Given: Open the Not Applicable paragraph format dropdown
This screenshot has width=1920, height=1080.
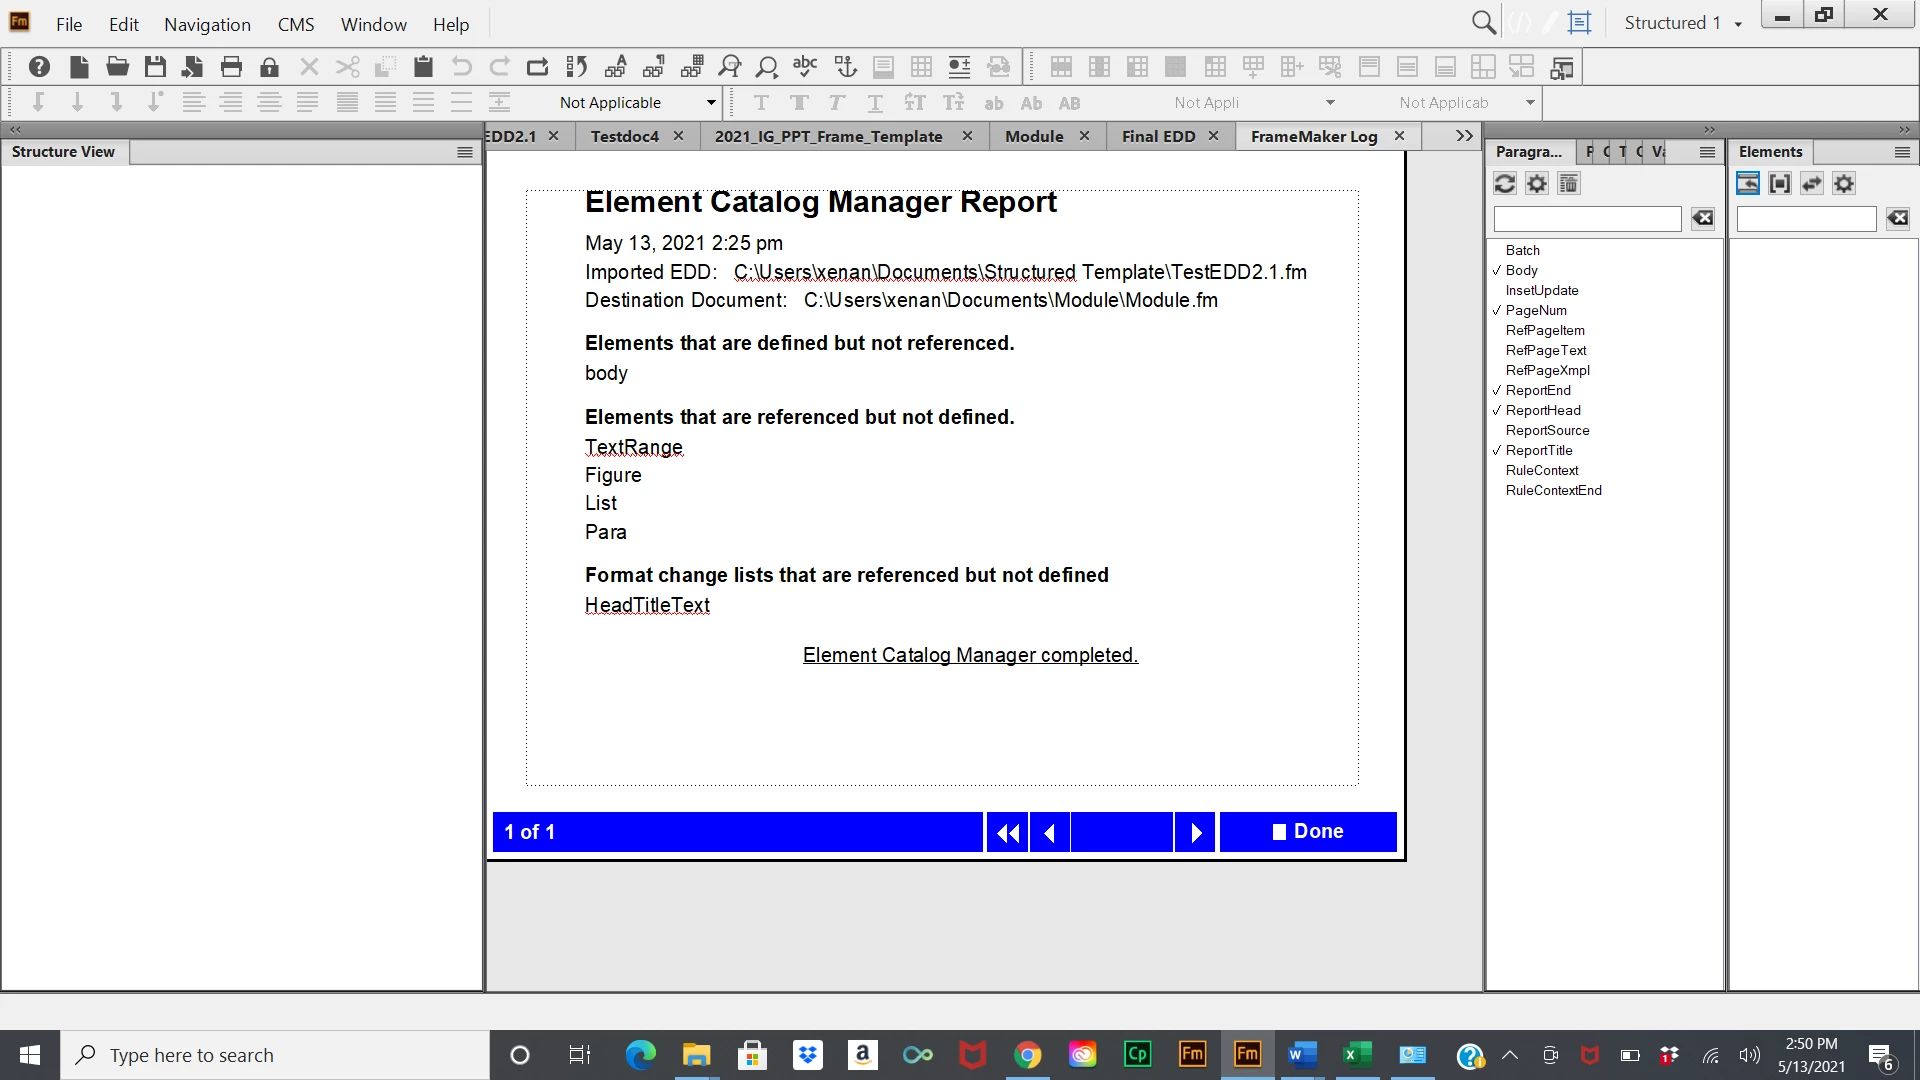Looking at the screenshot, I should pos(711,103).
